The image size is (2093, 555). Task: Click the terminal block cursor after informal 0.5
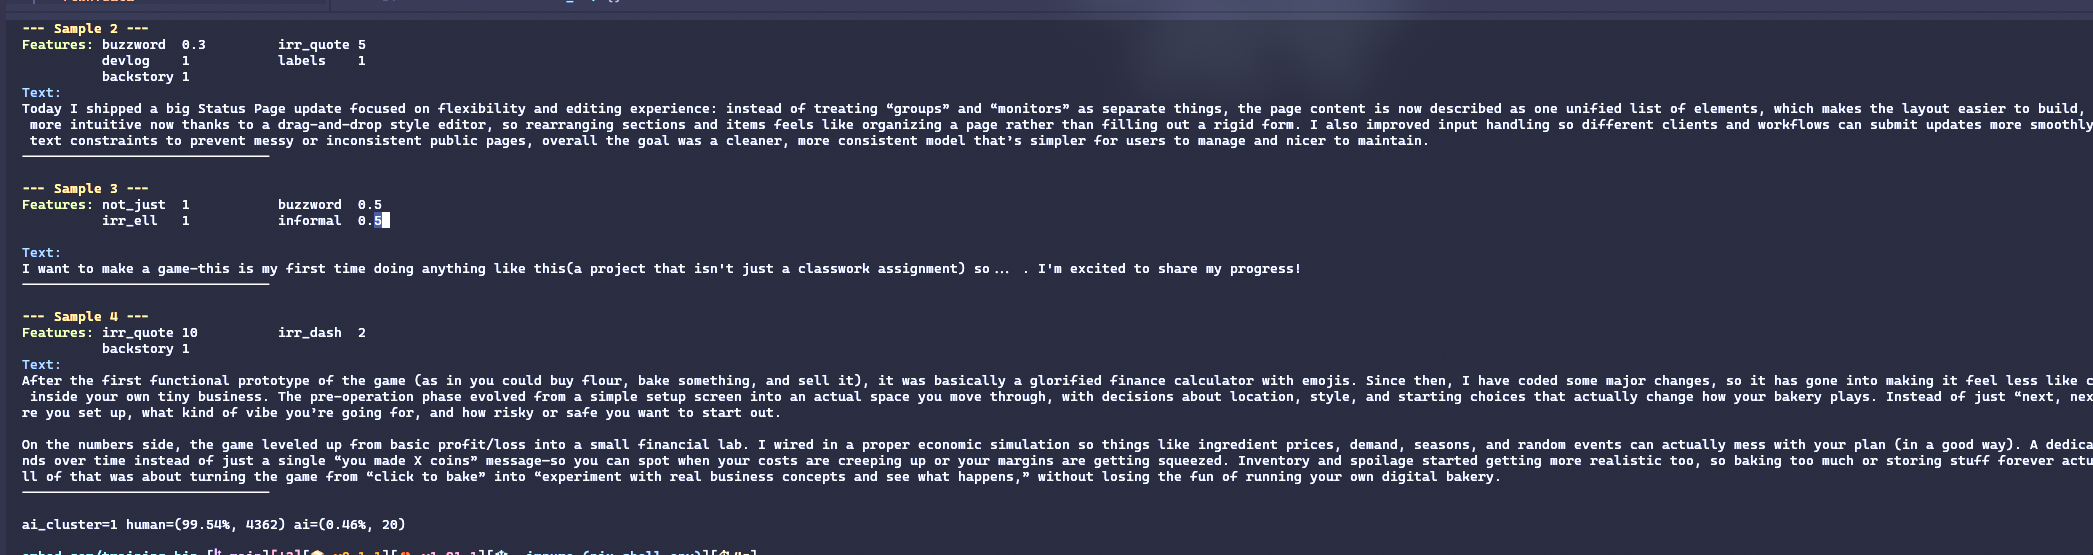click(386, 221)
